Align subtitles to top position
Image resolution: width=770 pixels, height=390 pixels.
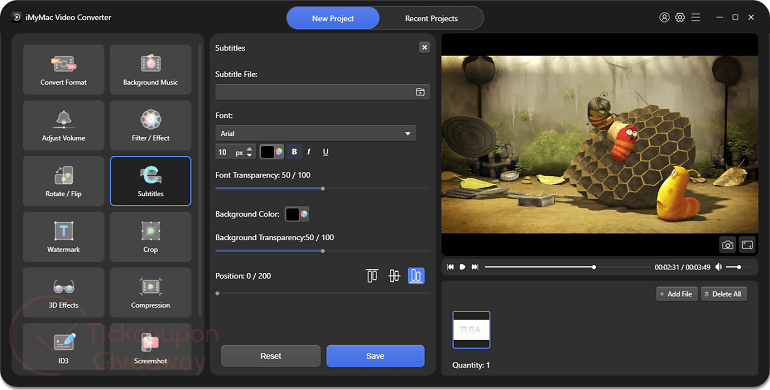[372, 276]
